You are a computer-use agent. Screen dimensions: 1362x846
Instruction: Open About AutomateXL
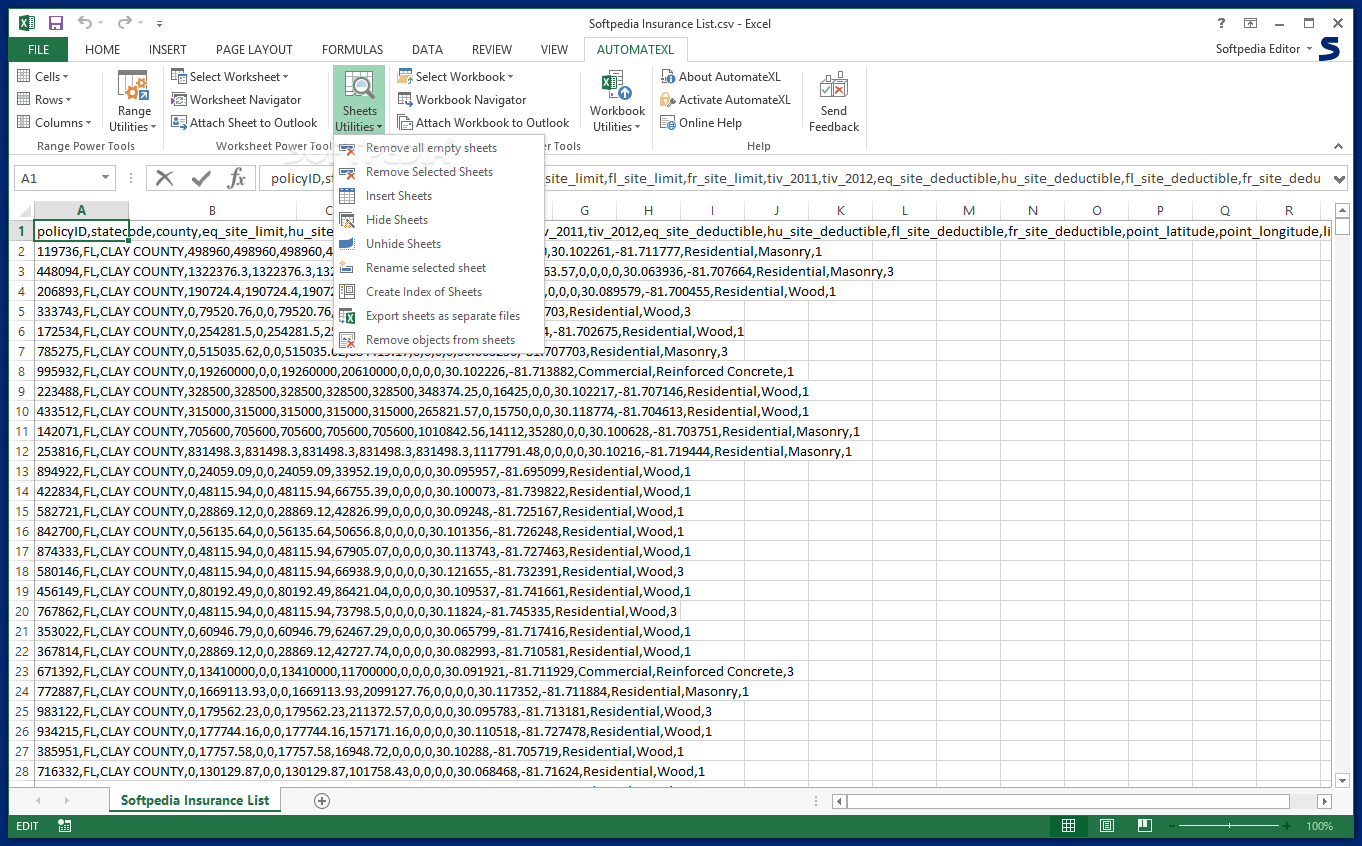pyautogui.click(x=720, y=77)
